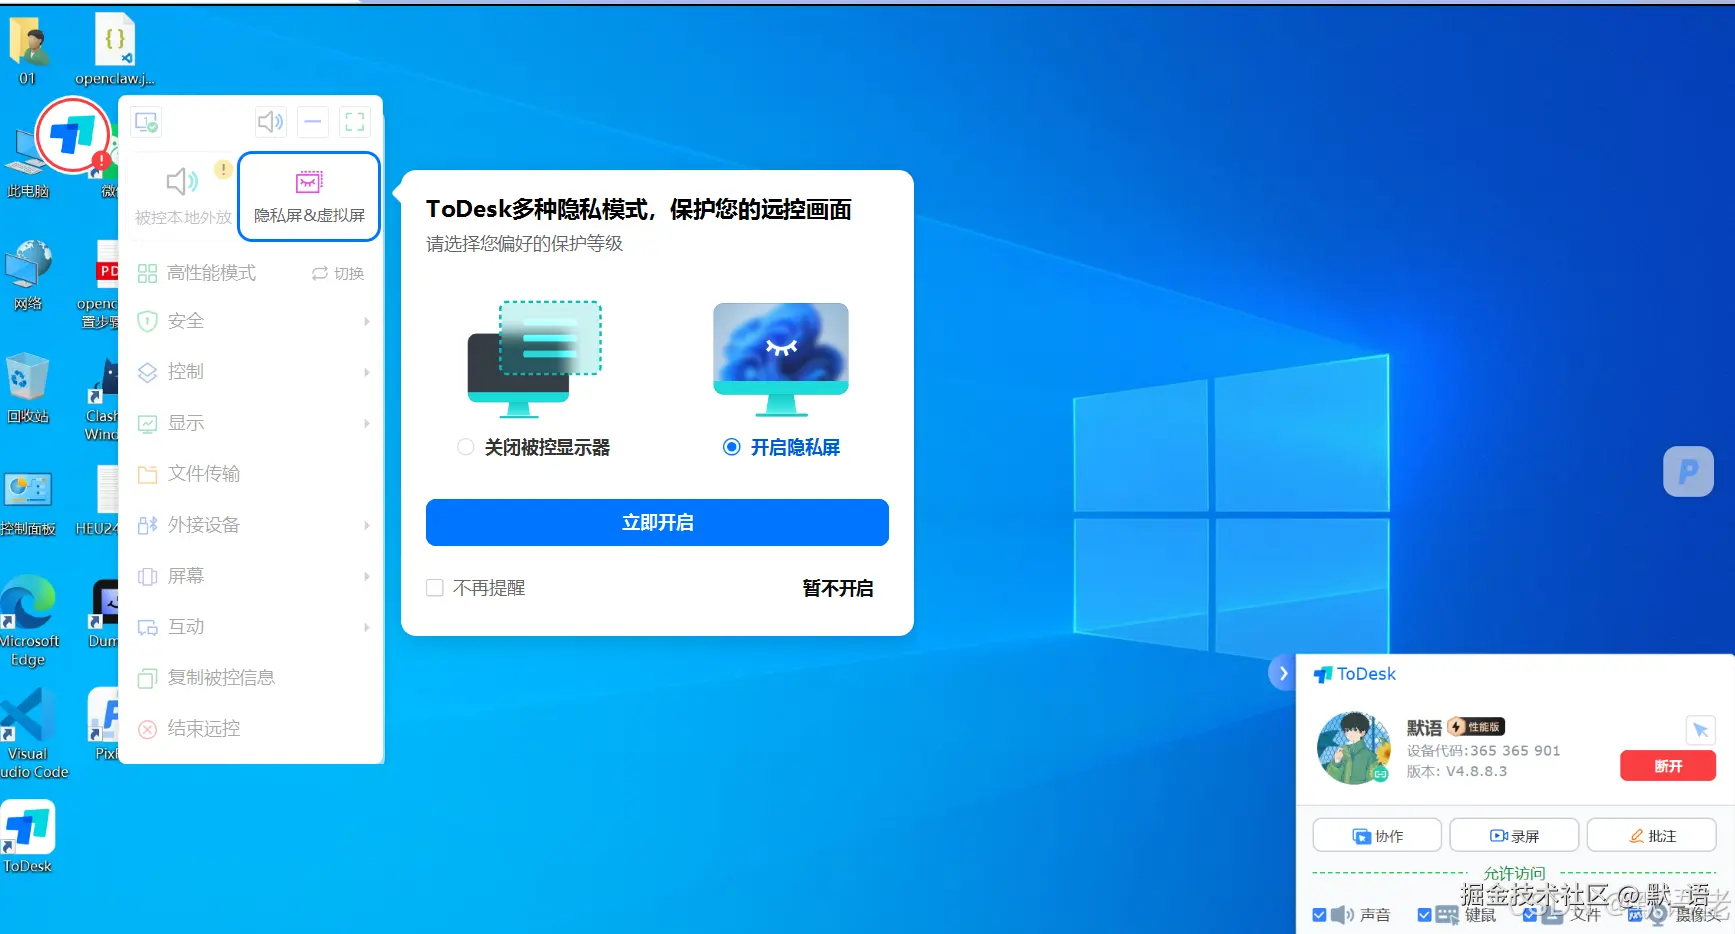Screen dimensions: 1735x934
Task: Click the 开启隐私屏 monitor illustration
Action: (781, 359)
